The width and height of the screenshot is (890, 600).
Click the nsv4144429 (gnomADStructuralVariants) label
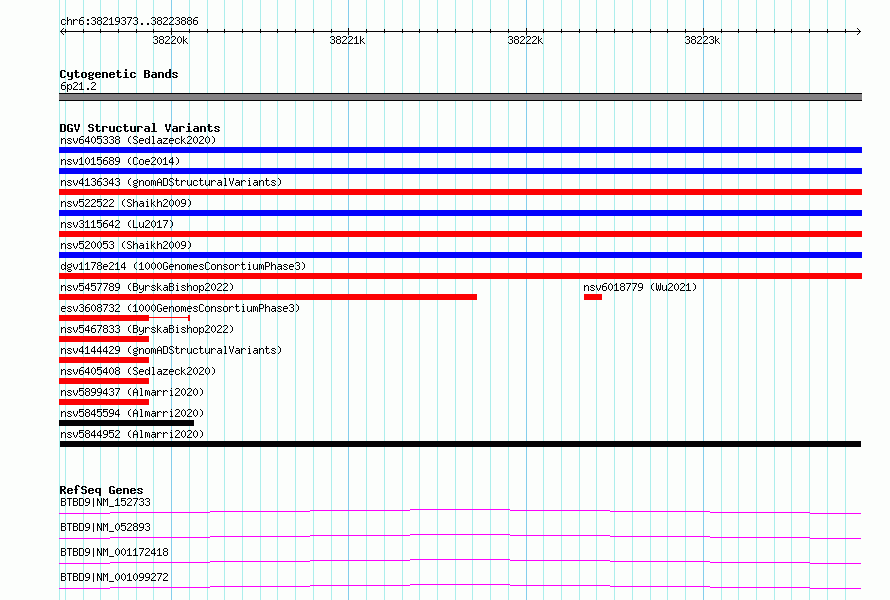pyautogui.click(x=171, y=350)
